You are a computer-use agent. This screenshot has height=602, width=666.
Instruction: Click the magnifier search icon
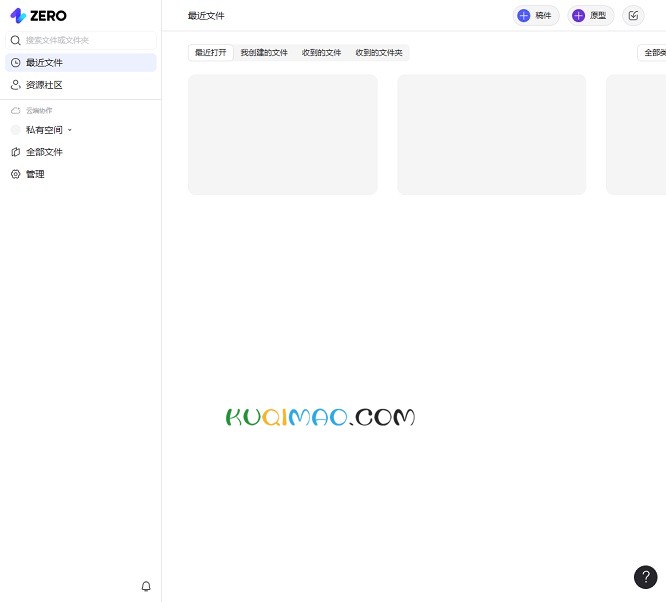16,40
